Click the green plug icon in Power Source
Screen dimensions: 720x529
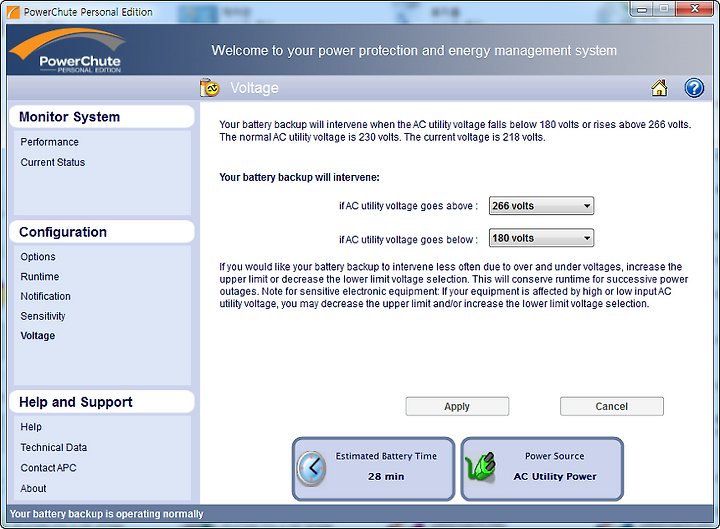480,467
